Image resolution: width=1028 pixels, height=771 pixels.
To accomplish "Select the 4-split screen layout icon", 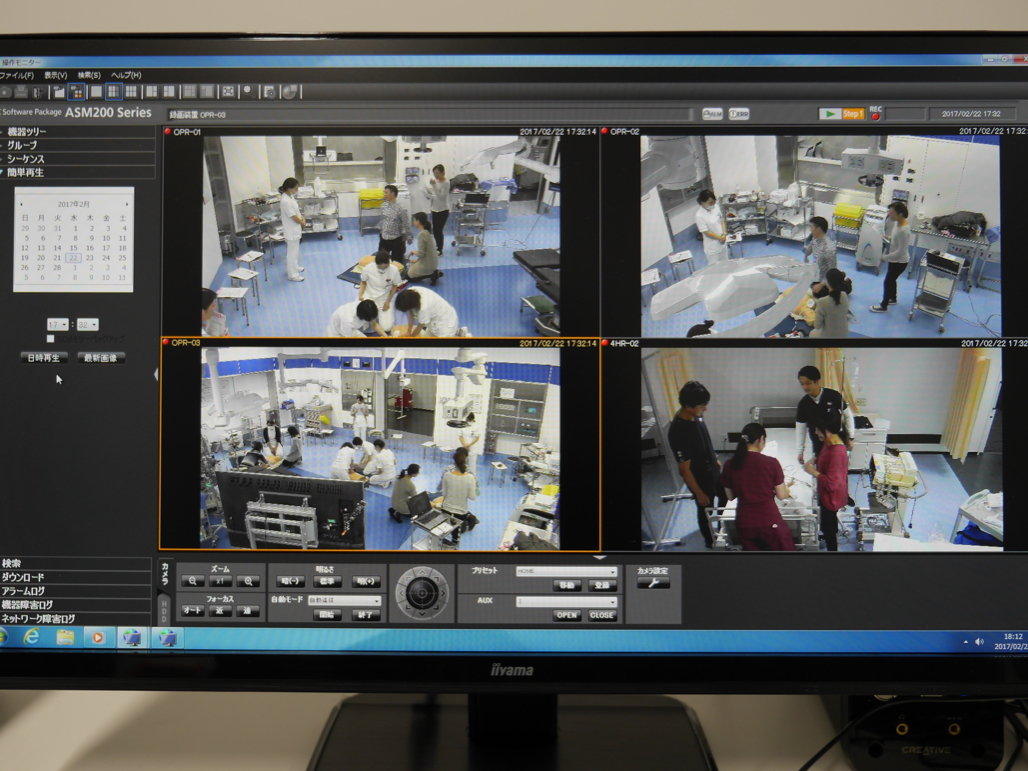I will [113, 92].
